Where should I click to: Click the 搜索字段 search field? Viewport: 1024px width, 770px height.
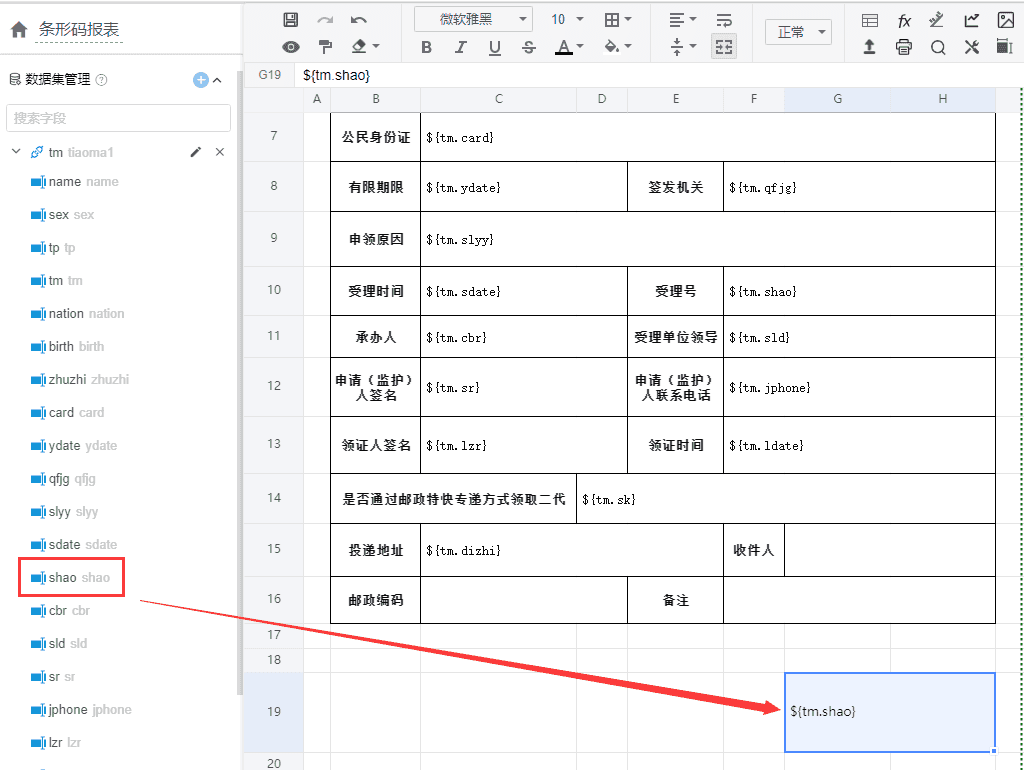[118, 118]
